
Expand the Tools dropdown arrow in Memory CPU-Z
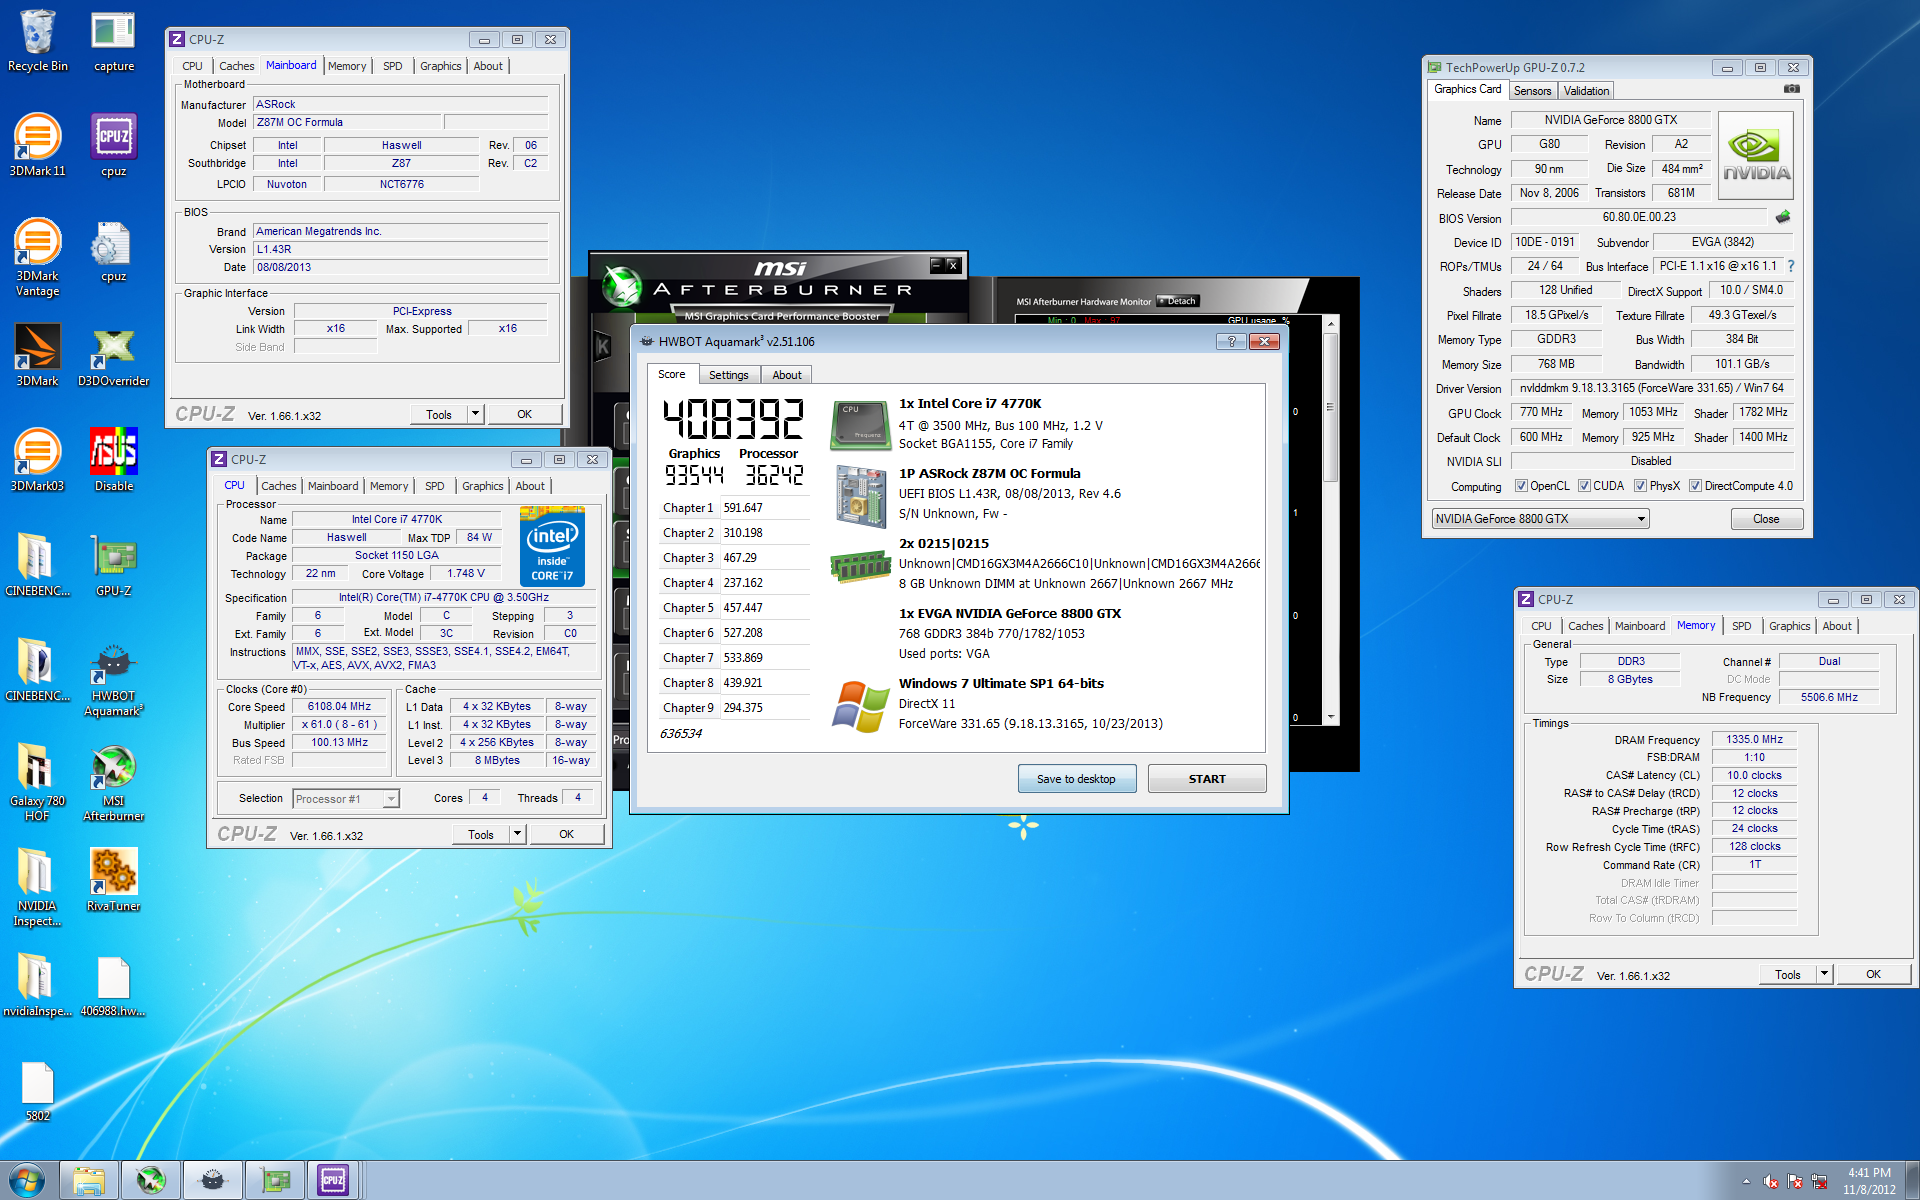pos(1824,974)
